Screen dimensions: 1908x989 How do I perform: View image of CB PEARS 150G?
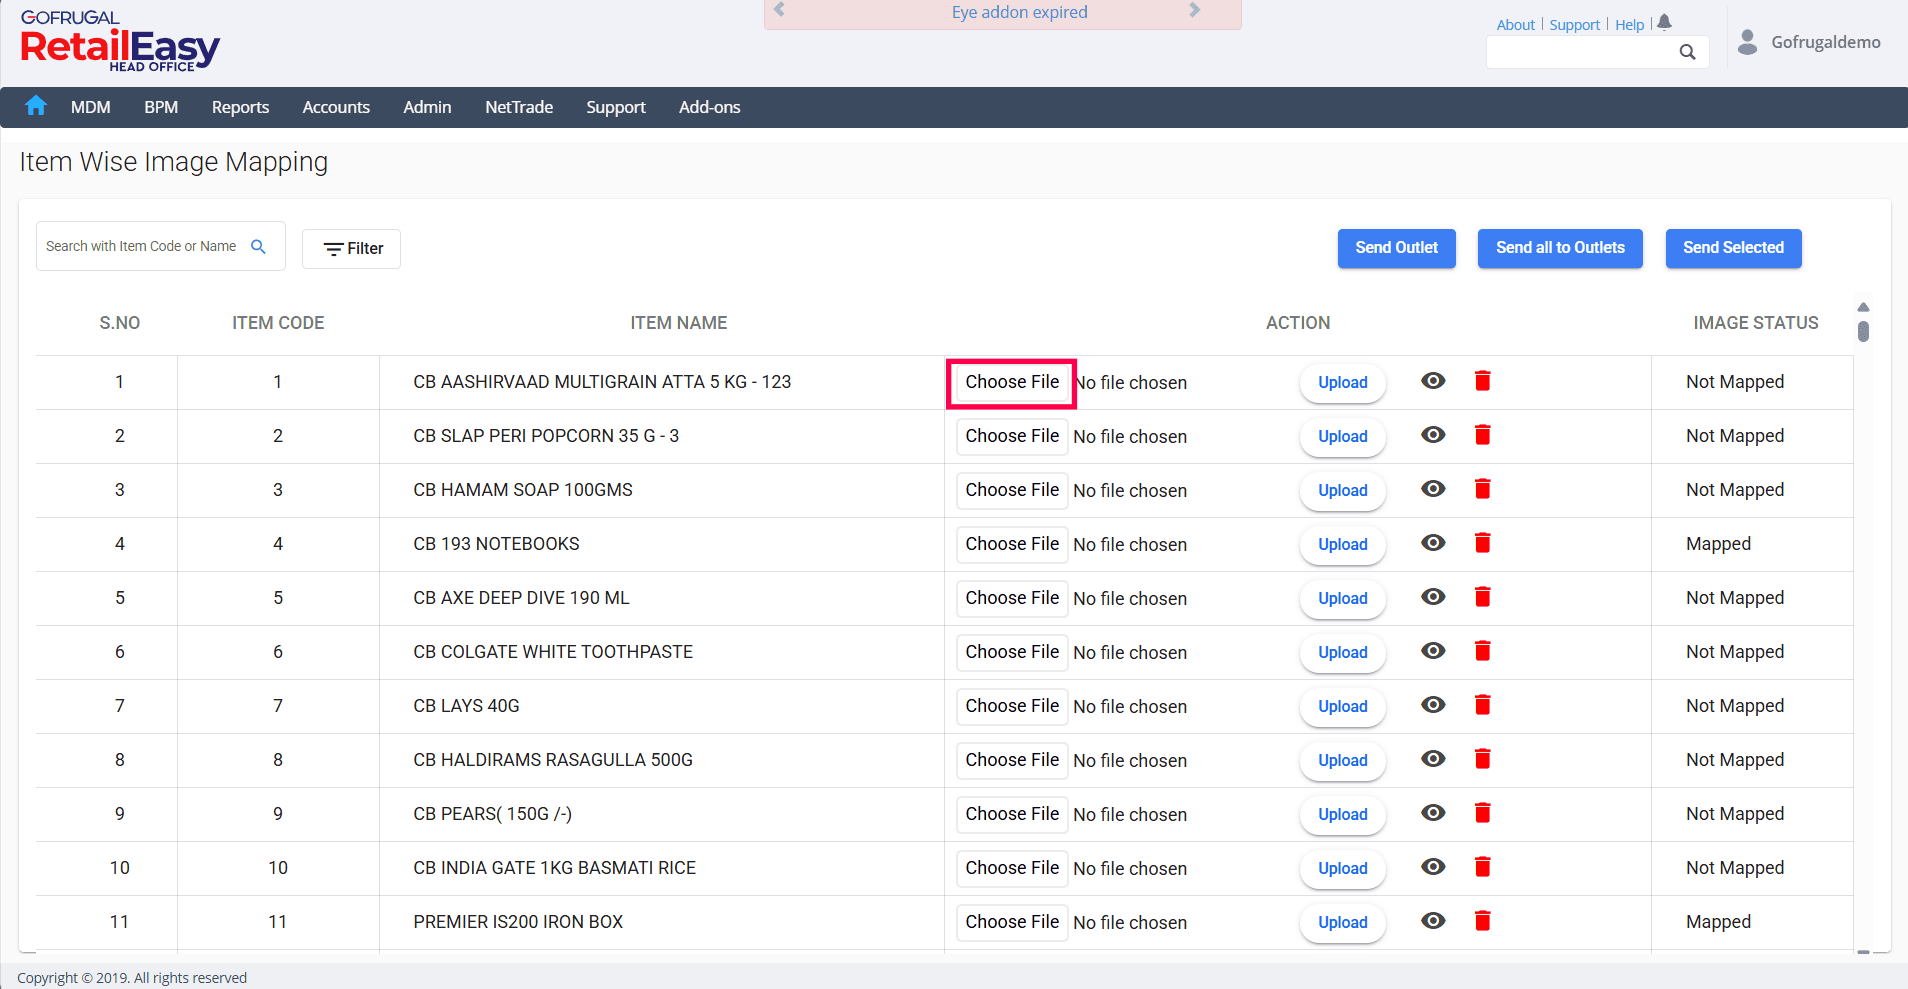click(x=1433, y=813)
